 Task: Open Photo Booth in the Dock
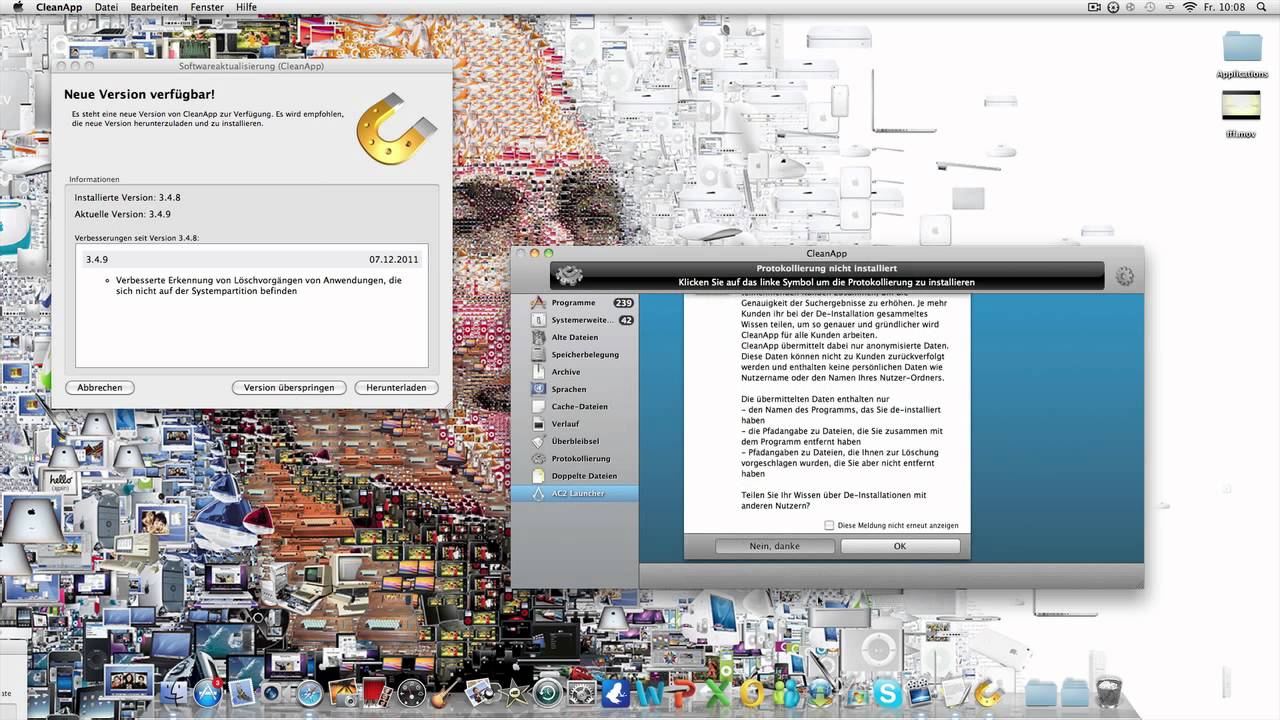tap(378, 692)
